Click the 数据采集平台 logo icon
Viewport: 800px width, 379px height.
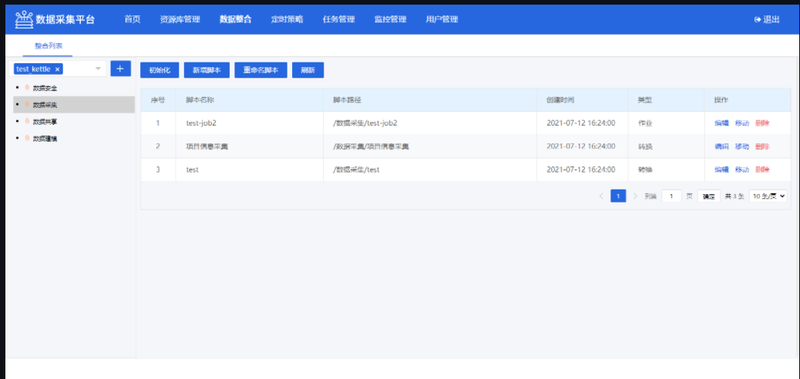tap(23, 19)
